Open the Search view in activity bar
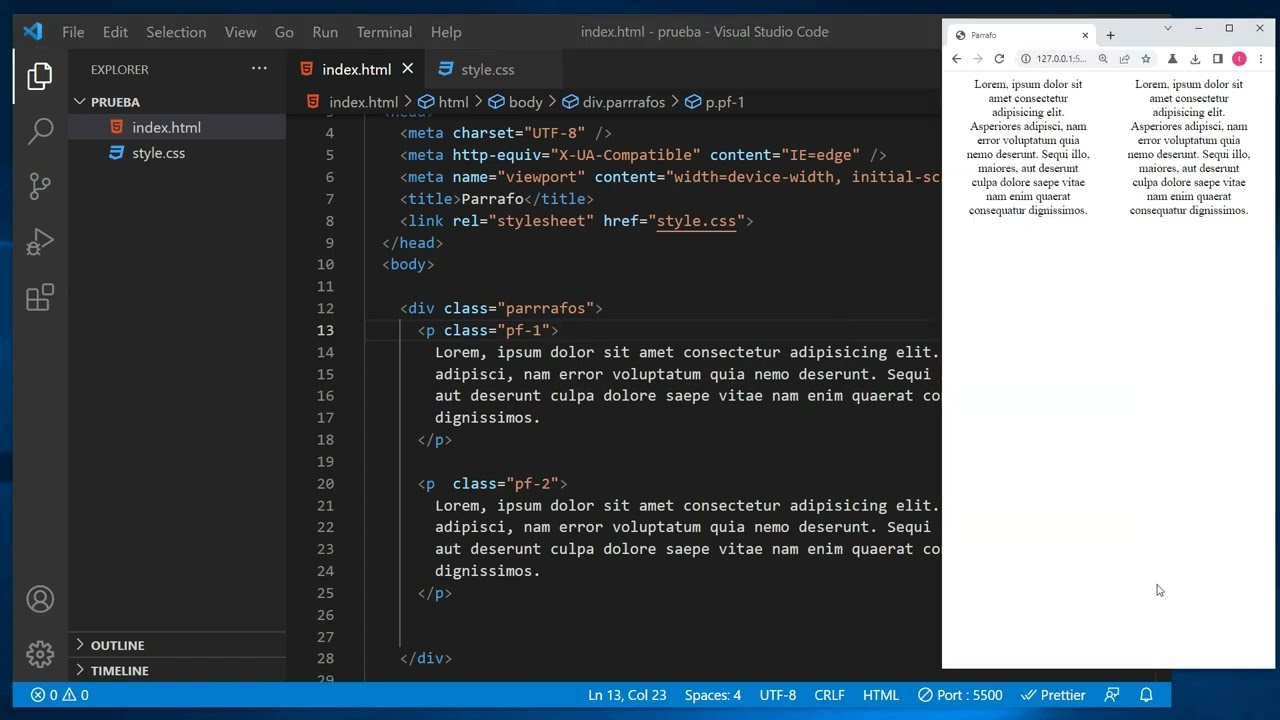 click(x=40, y=130)
